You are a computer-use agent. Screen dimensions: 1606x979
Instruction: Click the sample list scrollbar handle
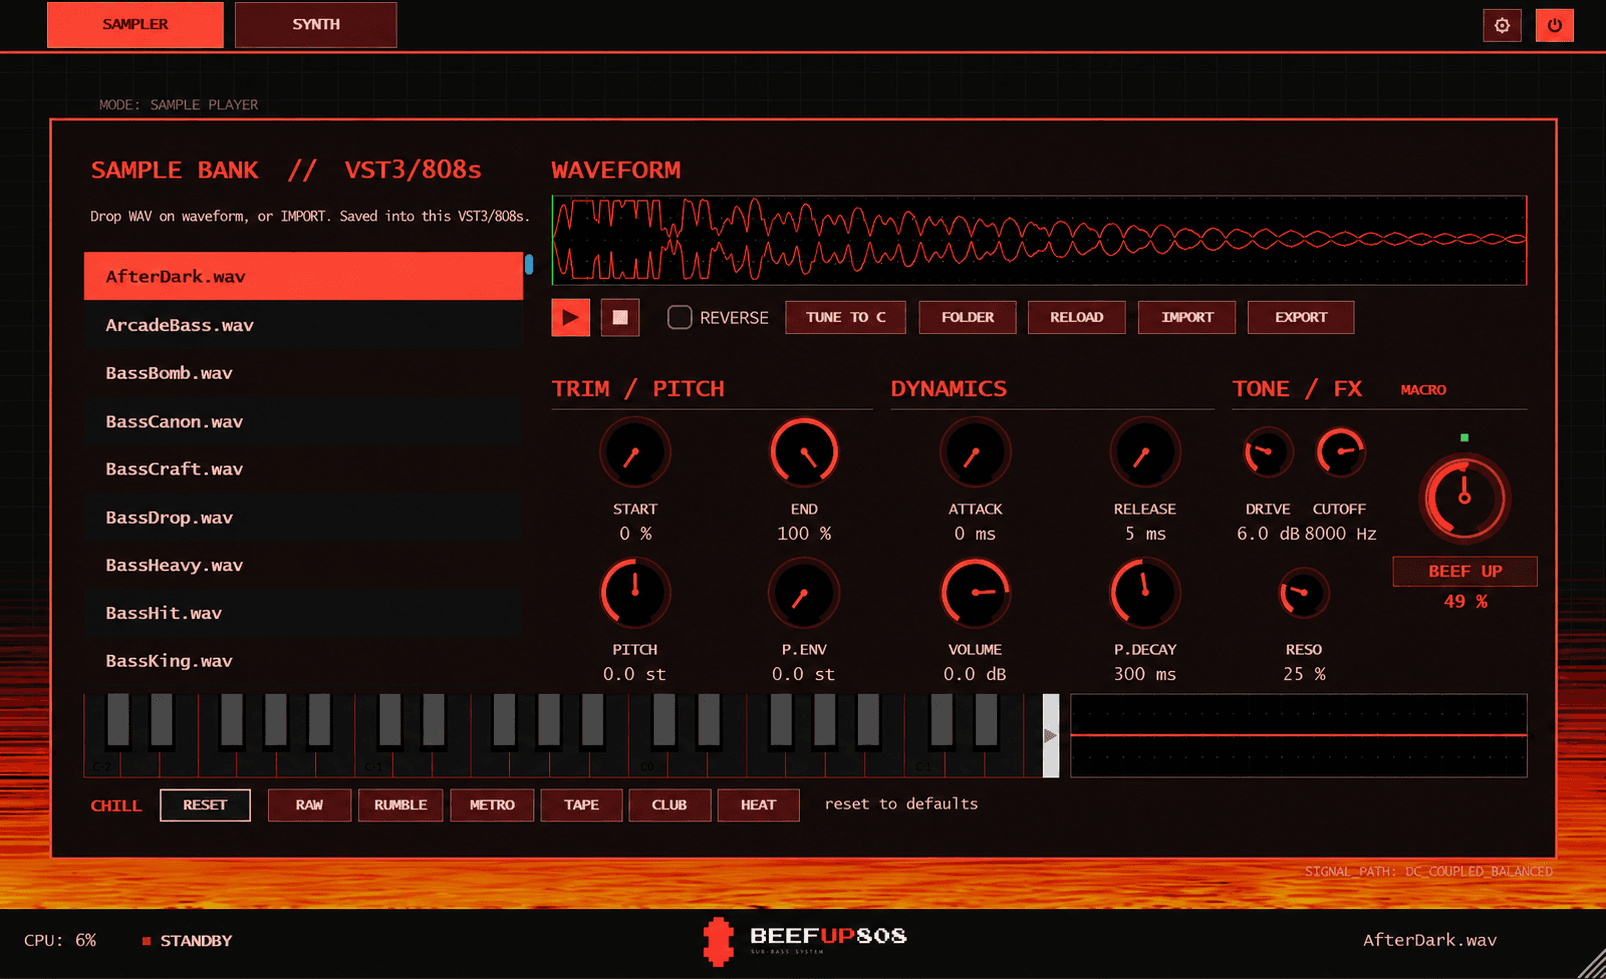(x=529, y=264)
